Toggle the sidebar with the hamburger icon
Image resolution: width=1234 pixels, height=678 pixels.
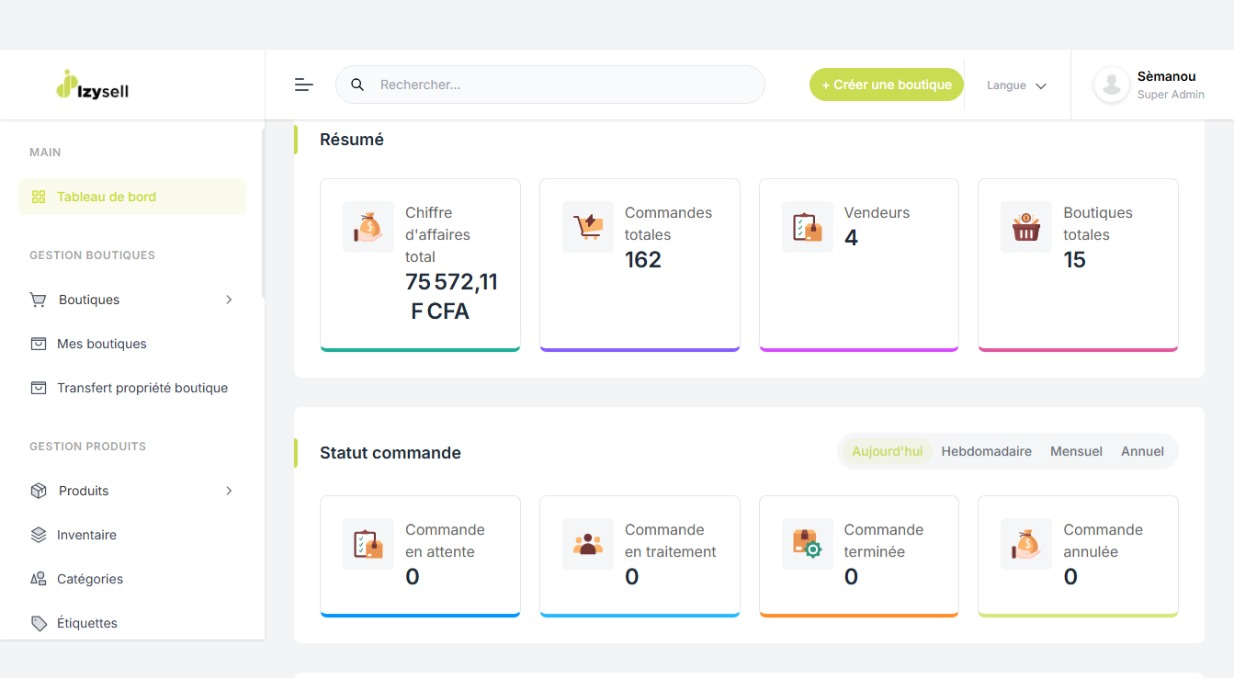(303, 84)
